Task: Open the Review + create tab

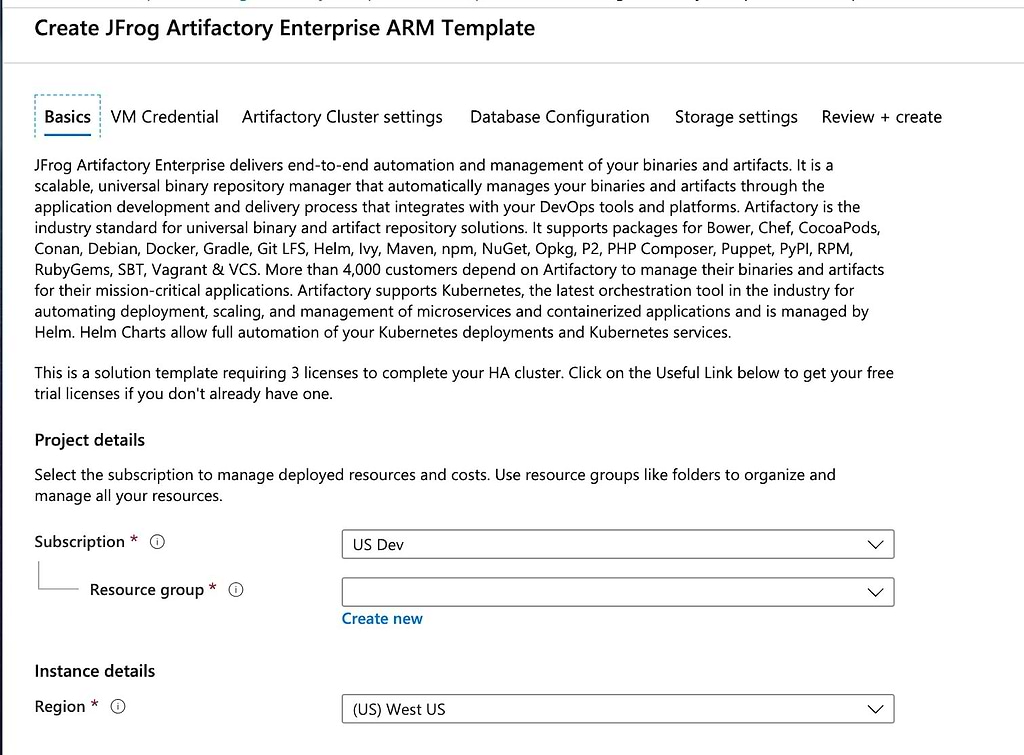Action: pyautogui.click(x=881, y=117)
